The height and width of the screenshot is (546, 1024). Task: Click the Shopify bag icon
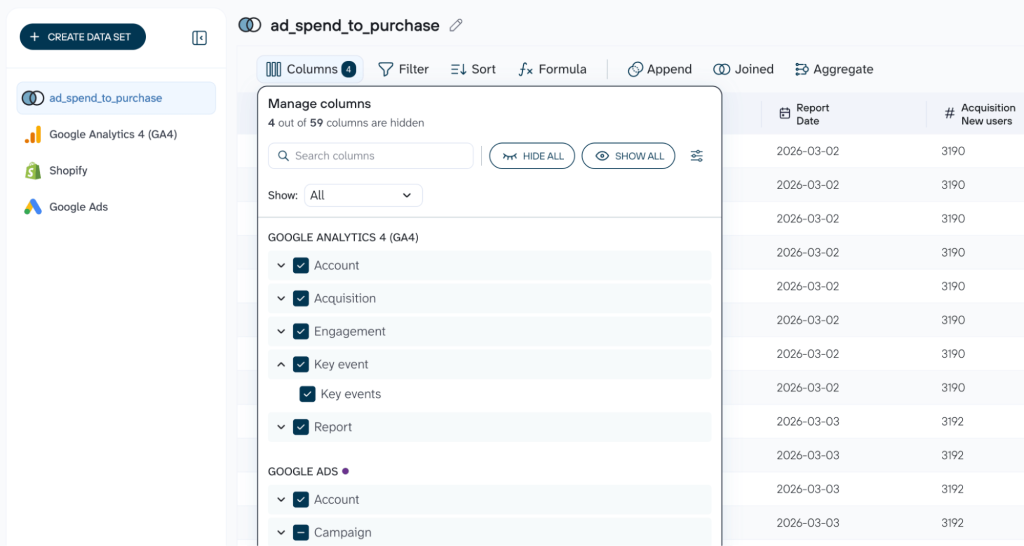click(33, 170)
